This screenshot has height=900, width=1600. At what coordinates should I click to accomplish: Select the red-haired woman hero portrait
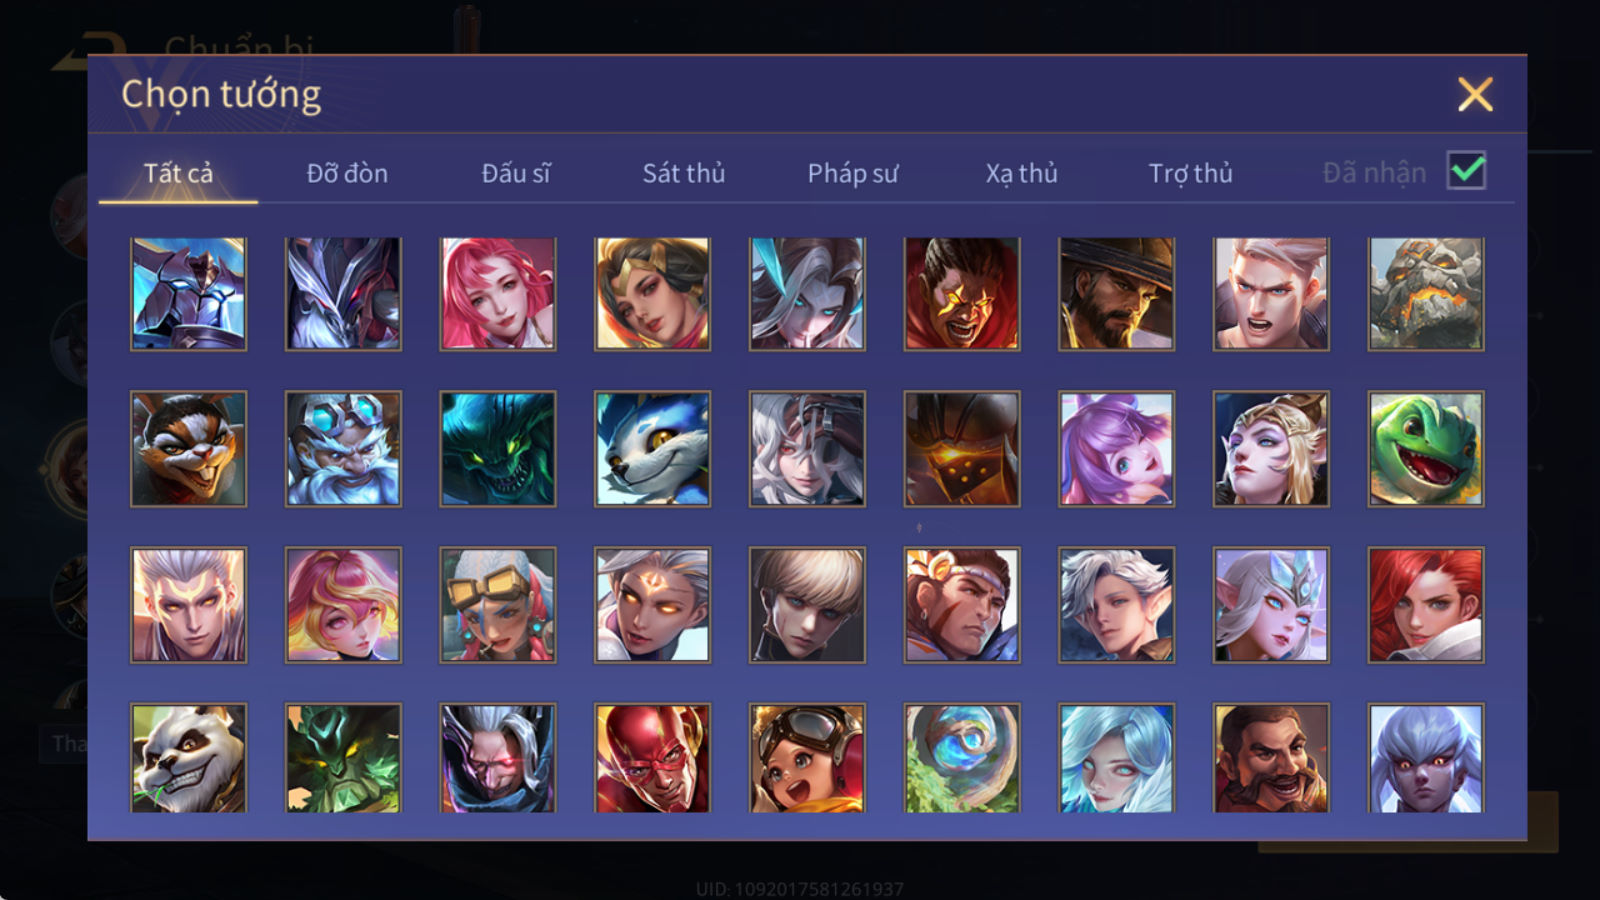(x=1426, y=604)
